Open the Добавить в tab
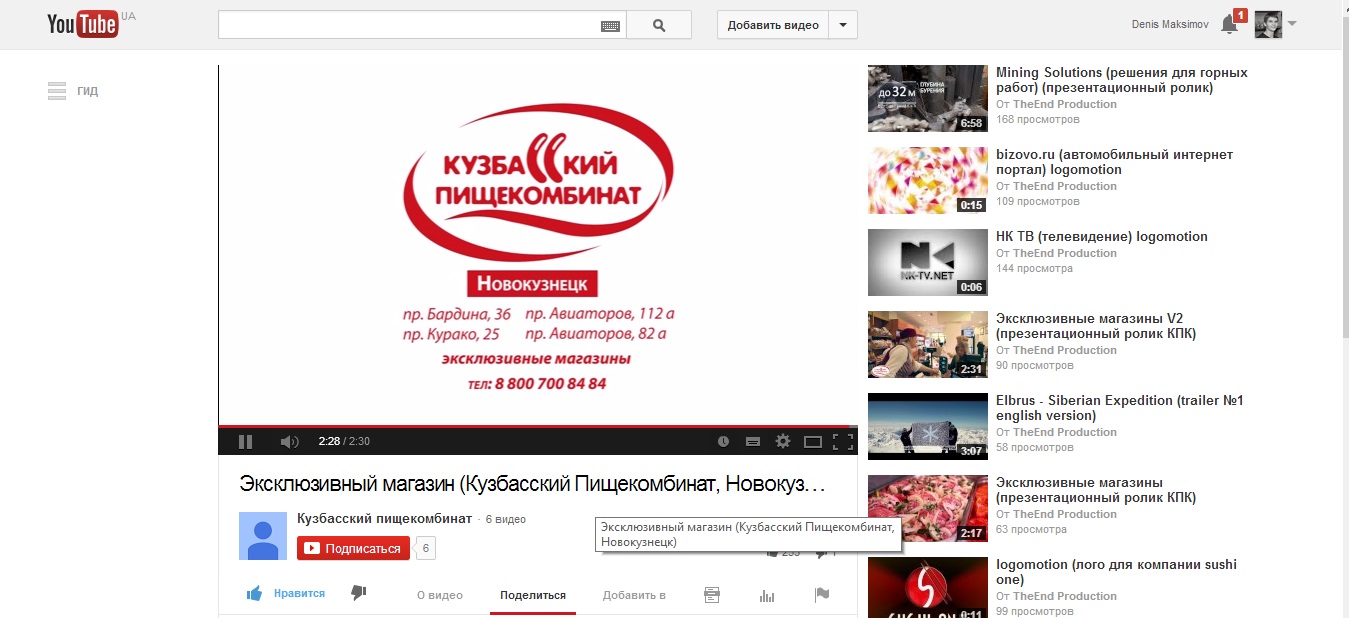The image size is (1349, 618). tap(634, 595)
